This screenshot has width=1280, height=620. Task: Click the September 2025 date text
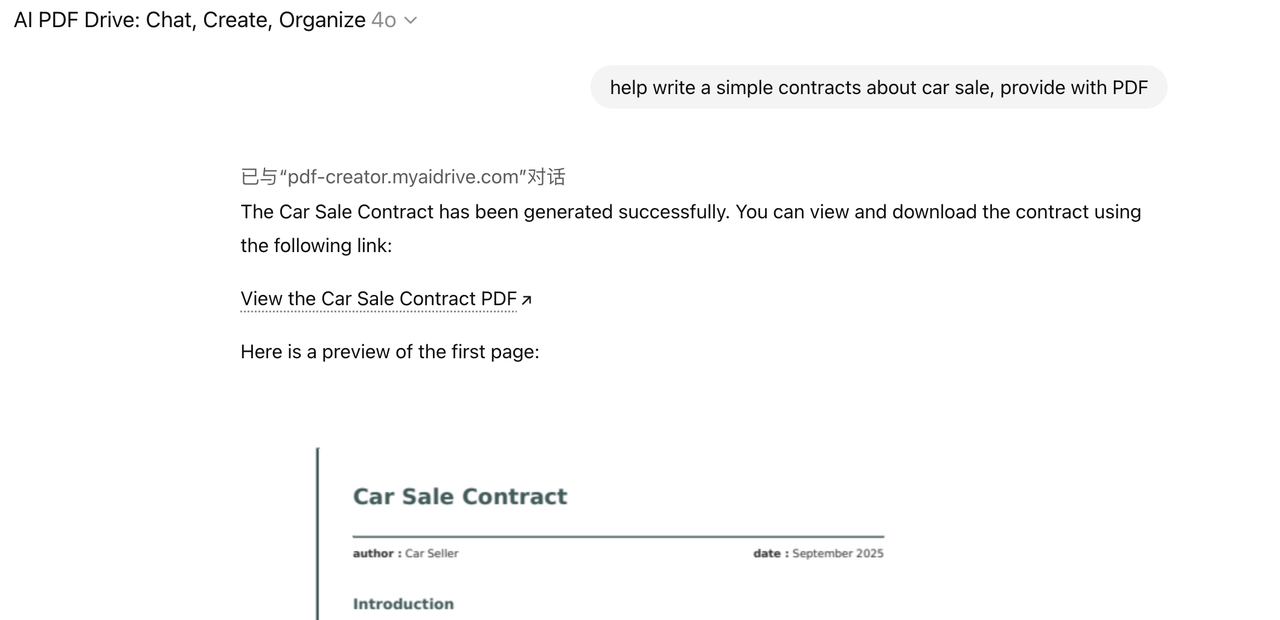click(838, 553)
